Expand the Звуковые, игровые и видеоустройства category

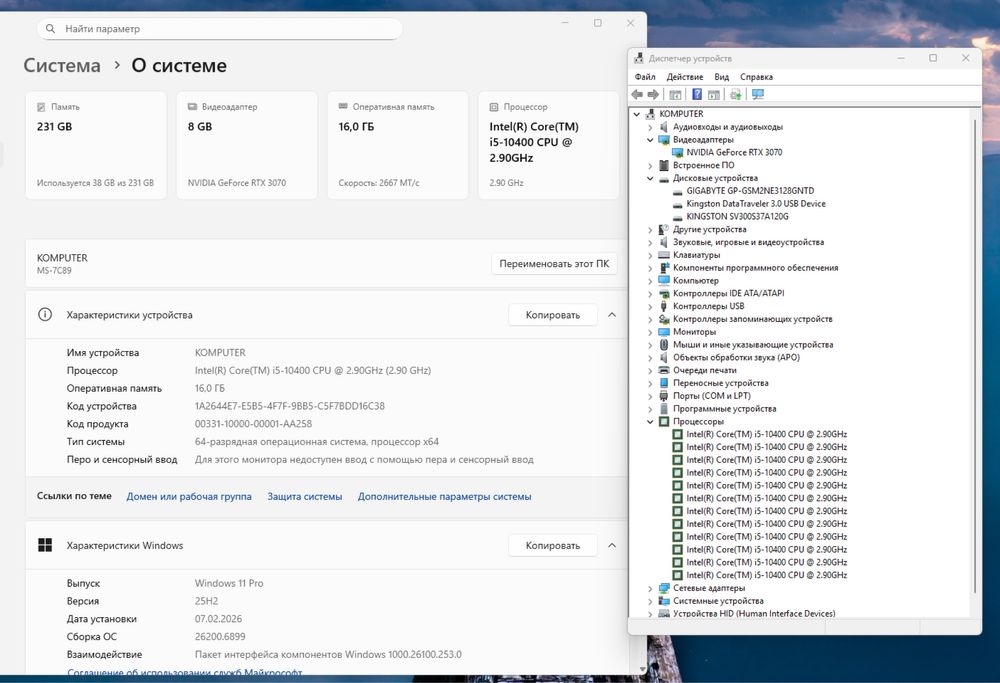[650, 242]
